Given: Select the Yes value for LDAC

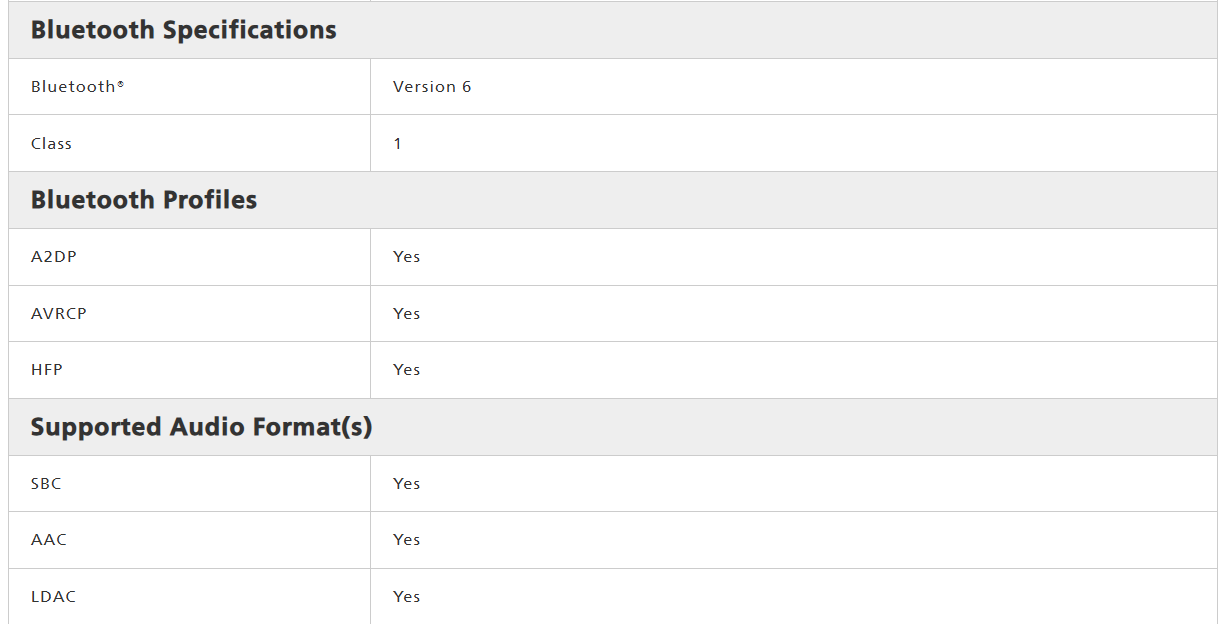Looking at the screenshot, I should tap(406, 597).
